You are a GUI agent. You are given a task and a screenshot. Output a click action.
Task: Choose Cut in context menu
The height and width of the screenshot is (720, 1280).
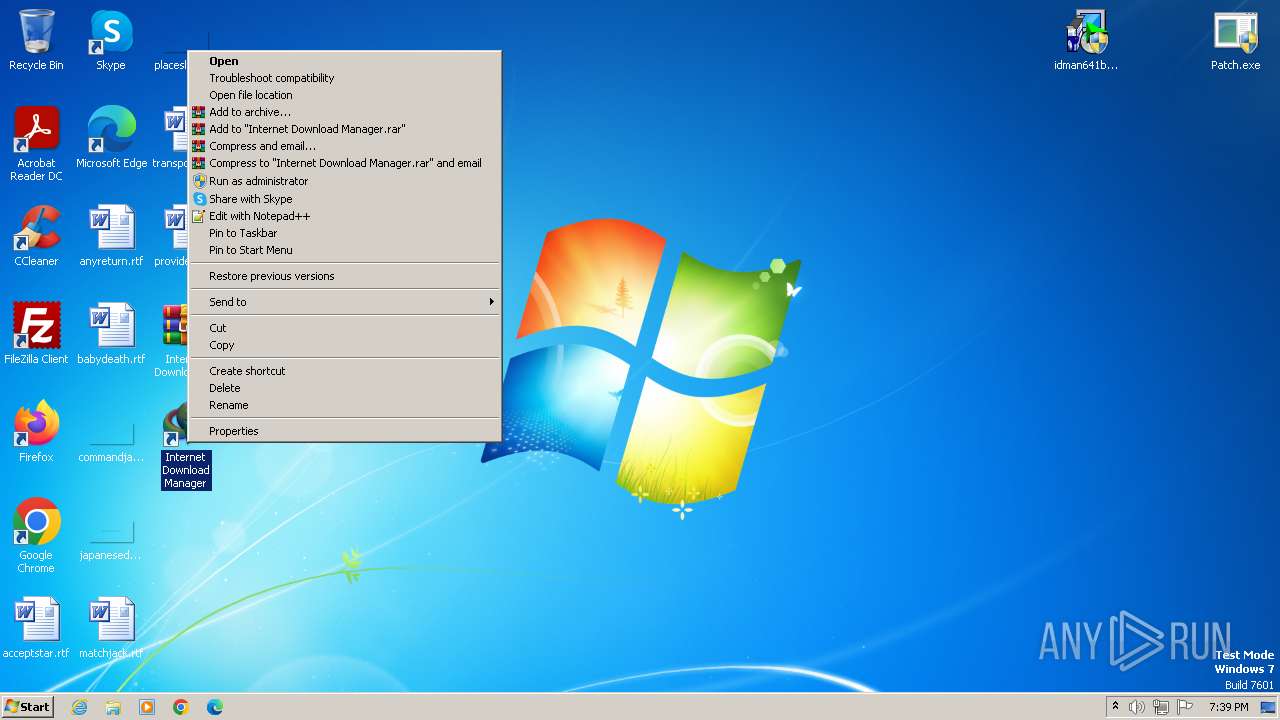pyautogui.click(x=344, y=328)
